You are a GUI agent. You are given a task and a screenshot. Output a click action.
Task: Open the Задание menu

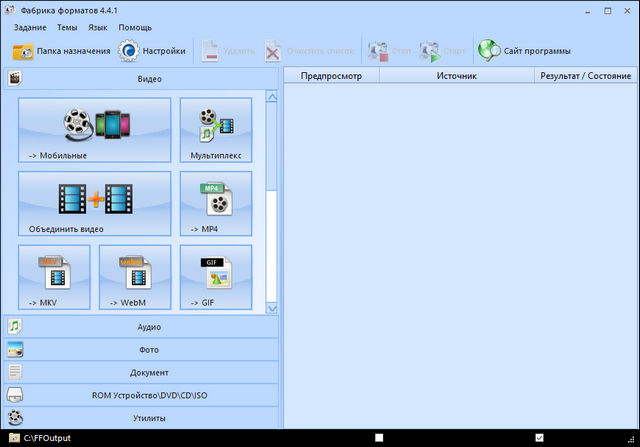click(30, 27)
